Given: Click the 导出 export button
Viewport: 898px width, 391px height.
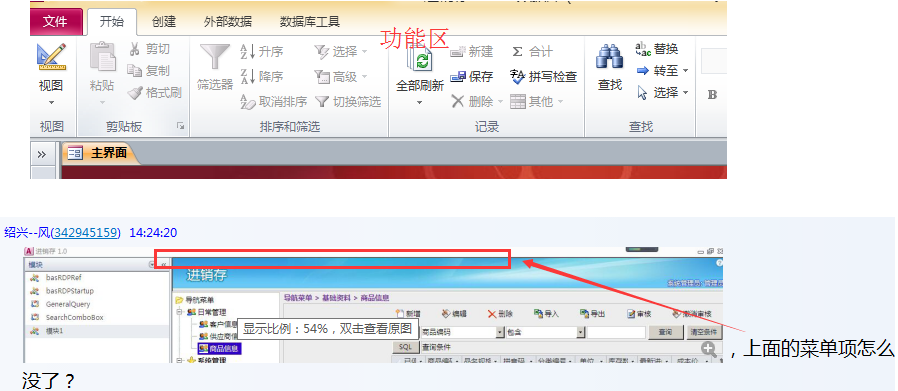Looking at the screenshot, I should [x=592, y=314].
